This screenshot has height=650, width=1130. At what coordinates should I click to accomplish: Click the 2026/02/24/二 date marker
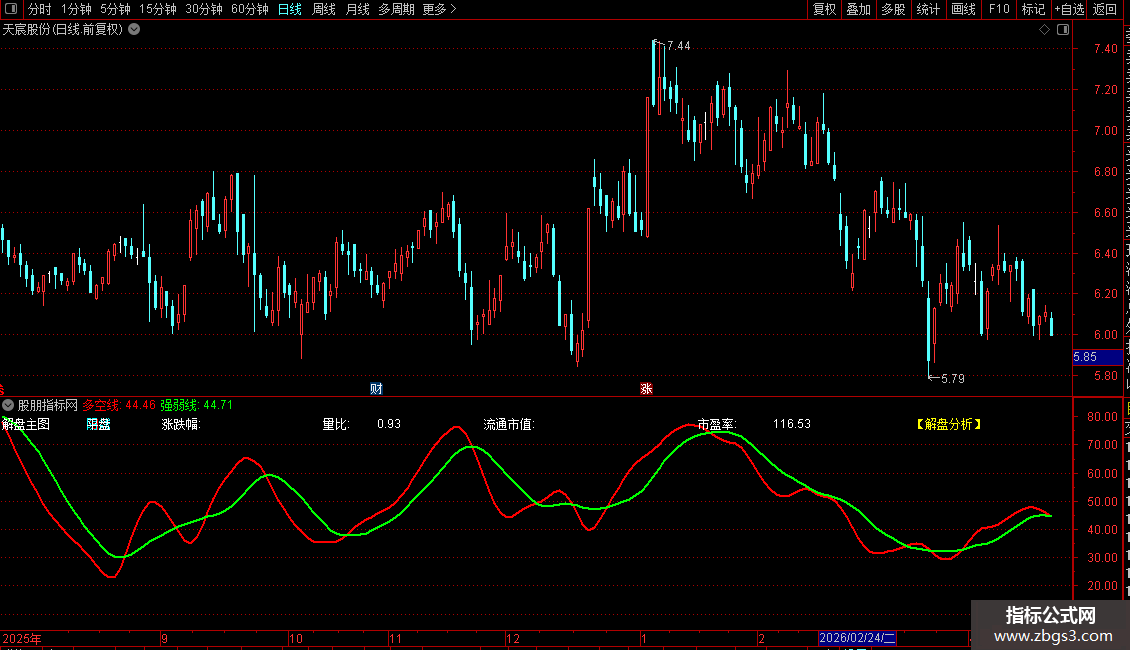(858, 638)
